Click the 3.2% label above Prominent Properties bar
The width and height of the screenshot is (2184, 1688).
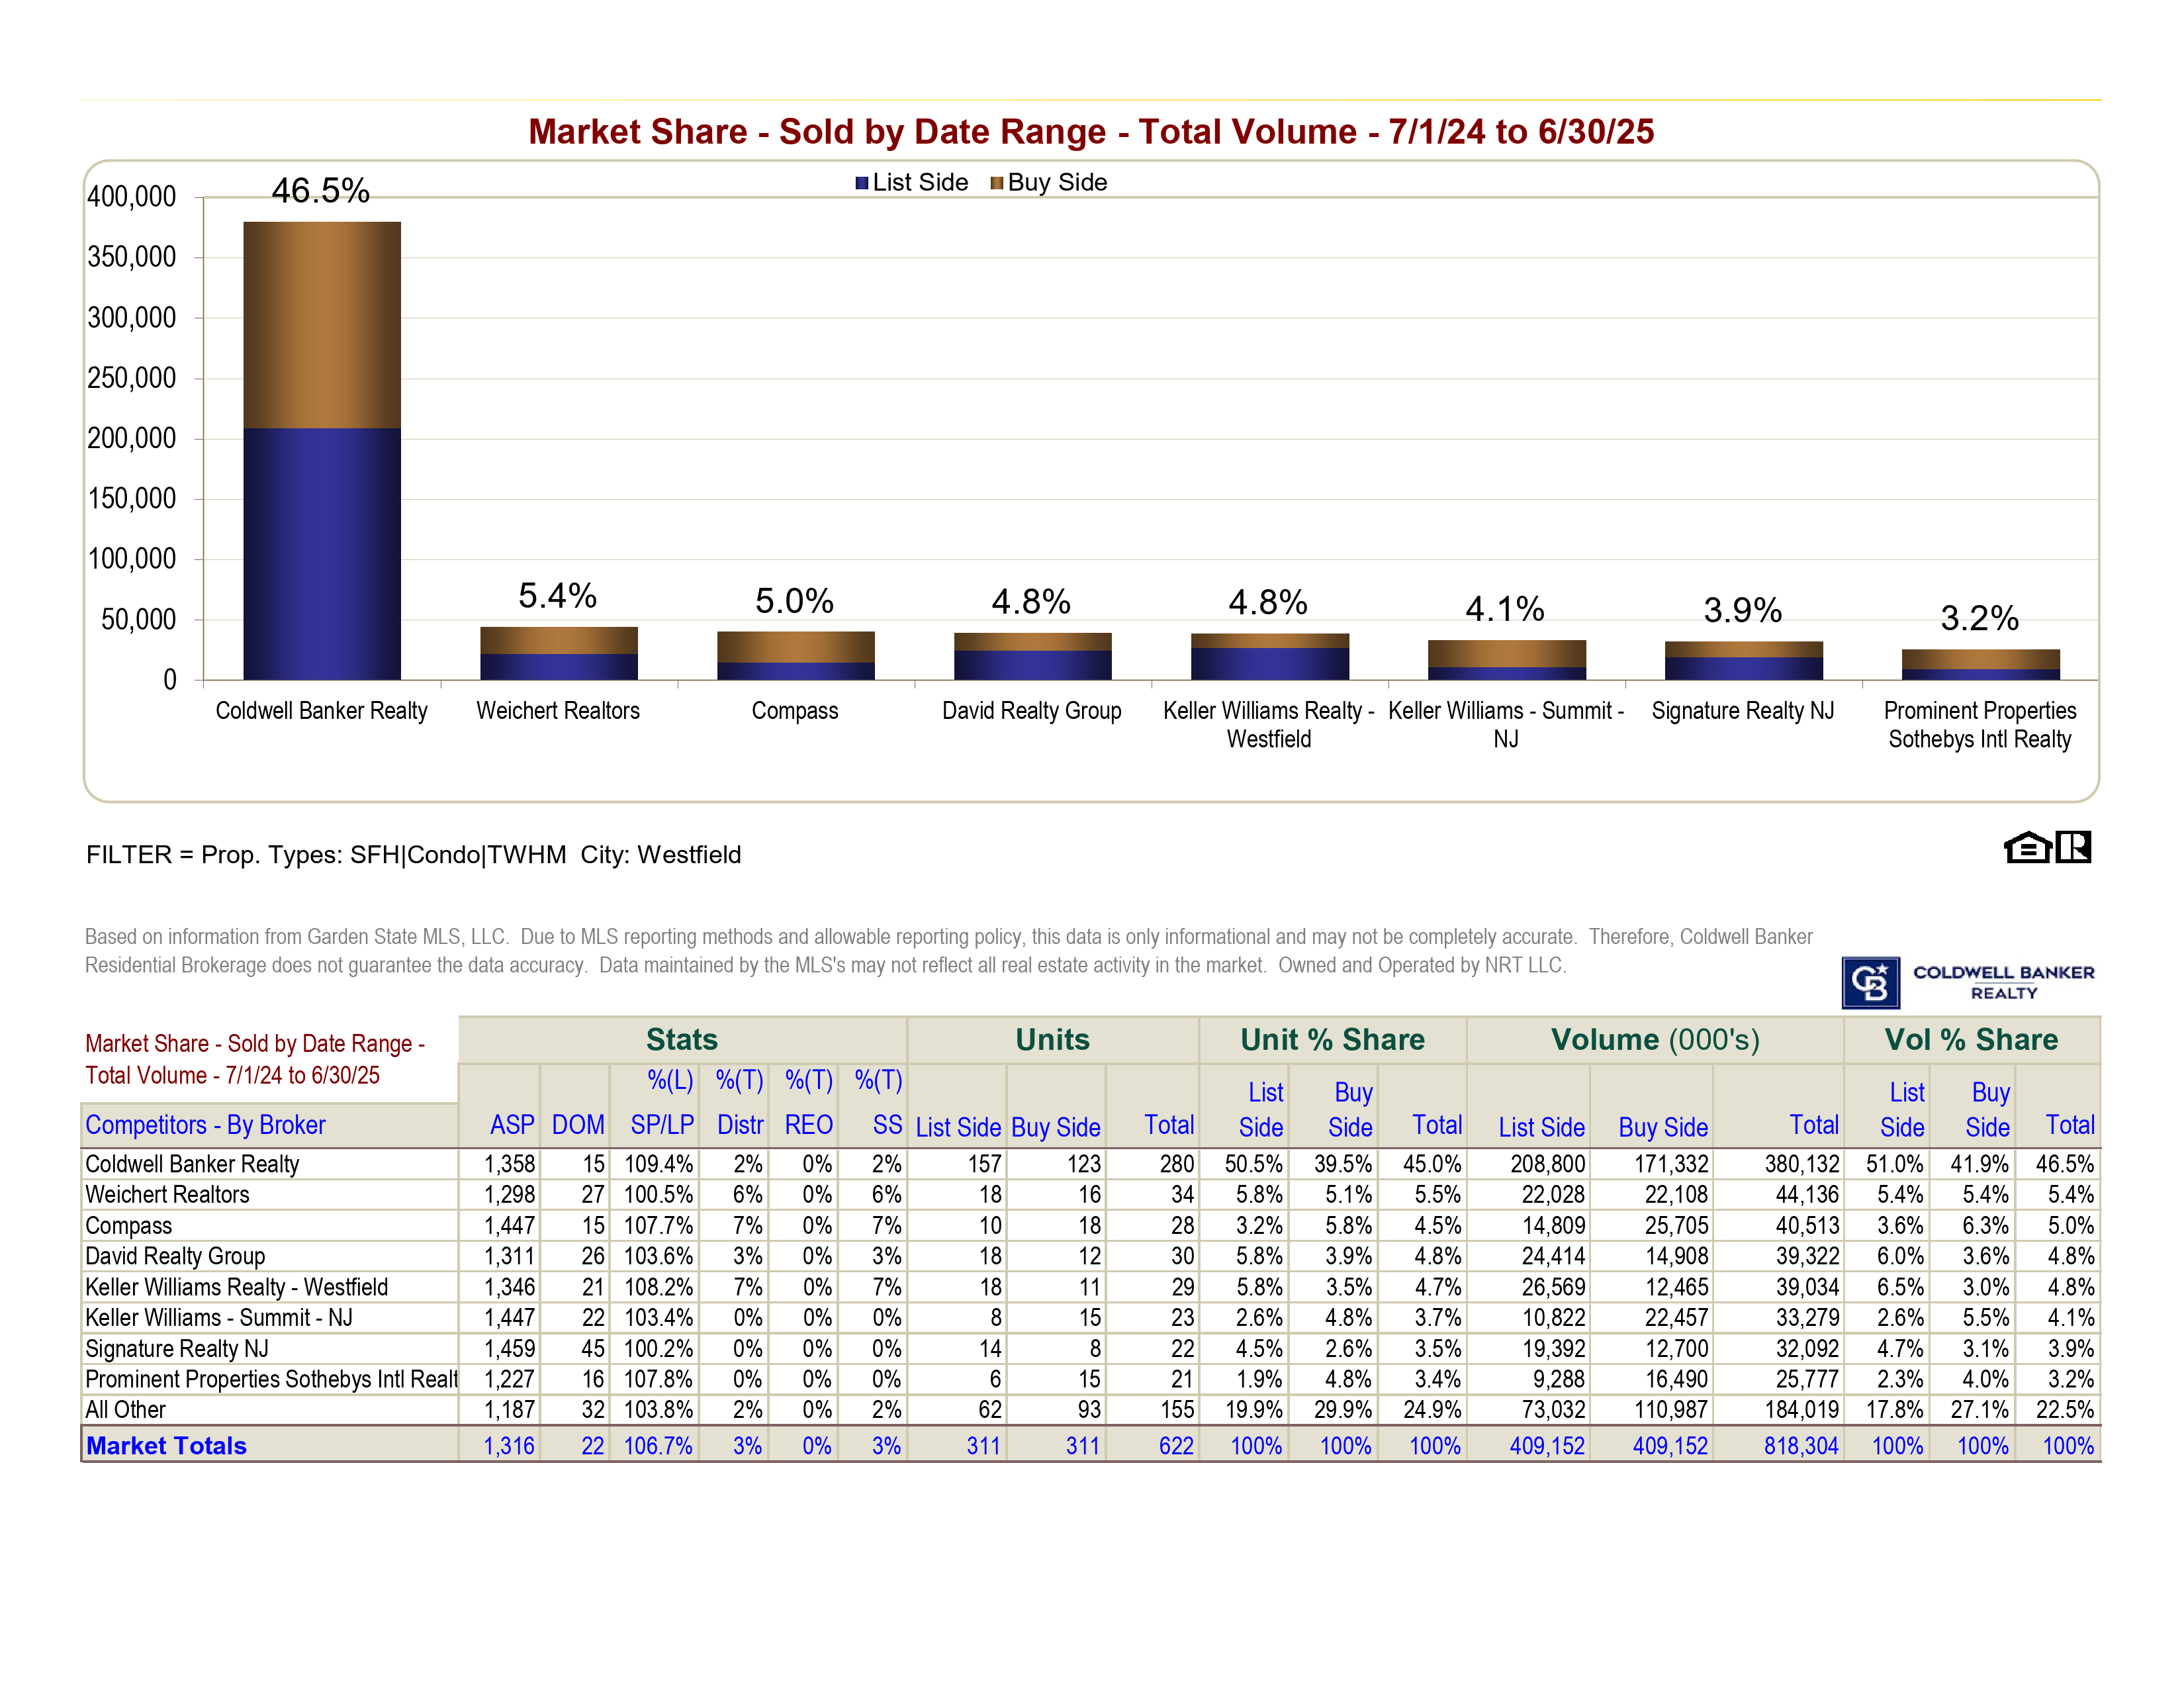pyautogui.click(x=1980, y=618)
